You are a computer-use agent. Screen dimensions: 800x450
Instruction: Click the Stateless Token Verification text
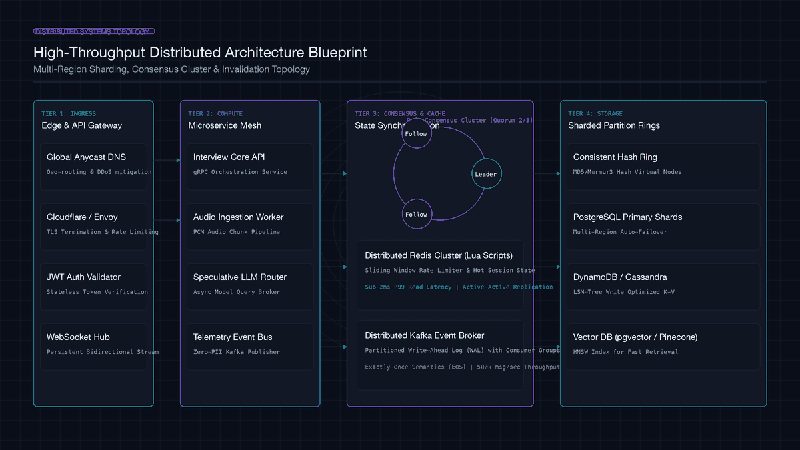tap(97, 292)
